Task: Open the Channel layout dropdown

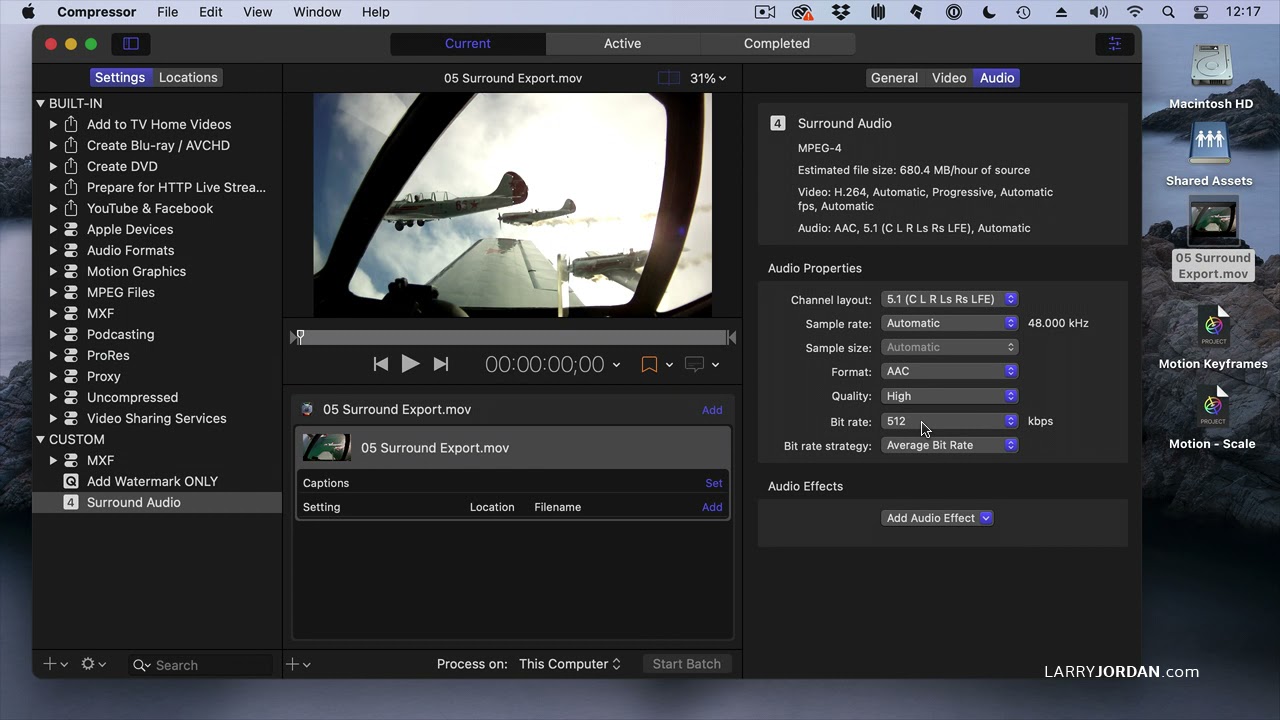Action: click(x=949, y=299)
